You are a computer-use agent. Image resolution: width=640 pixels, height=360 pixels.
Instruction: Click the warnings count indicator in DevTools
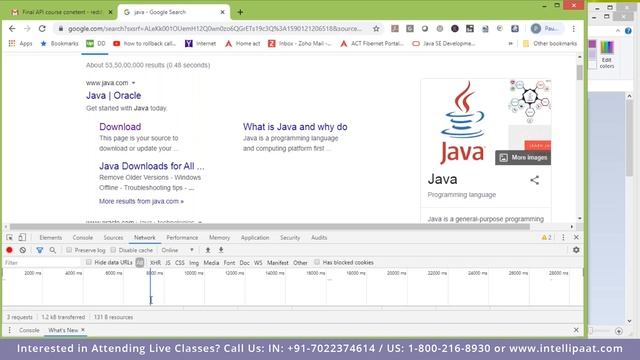coord(546,237)
